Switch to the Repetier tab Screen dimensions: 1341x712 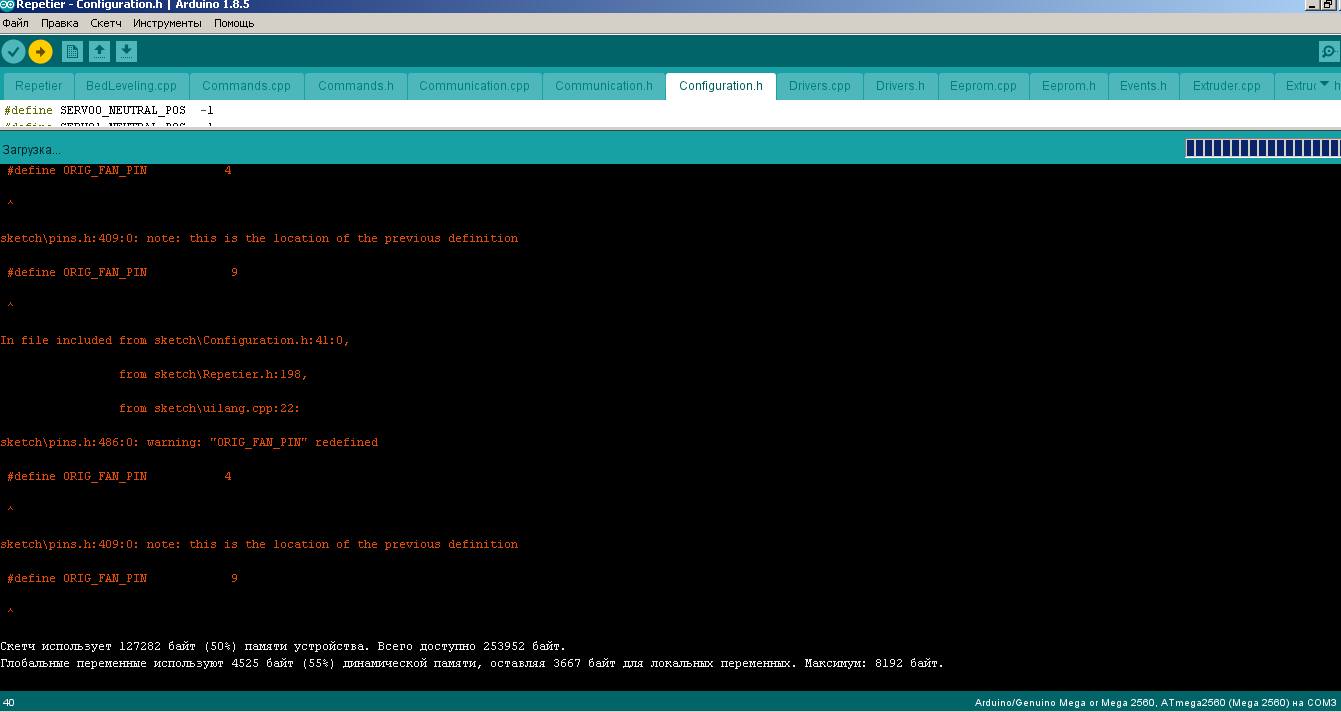click(x=39, y=86)
